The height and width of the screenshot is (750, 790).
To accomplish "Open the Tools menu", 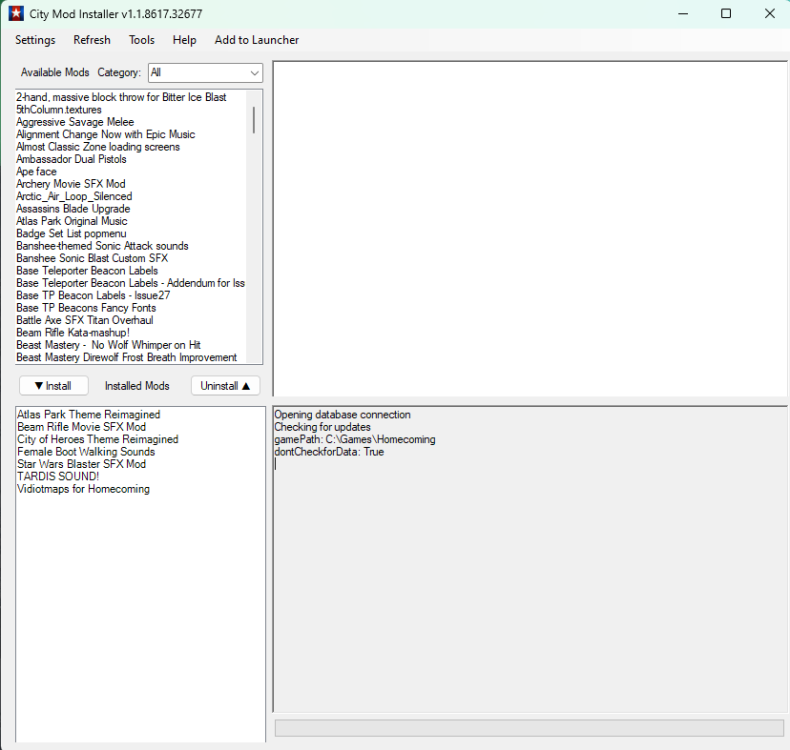I will (142, 40).
